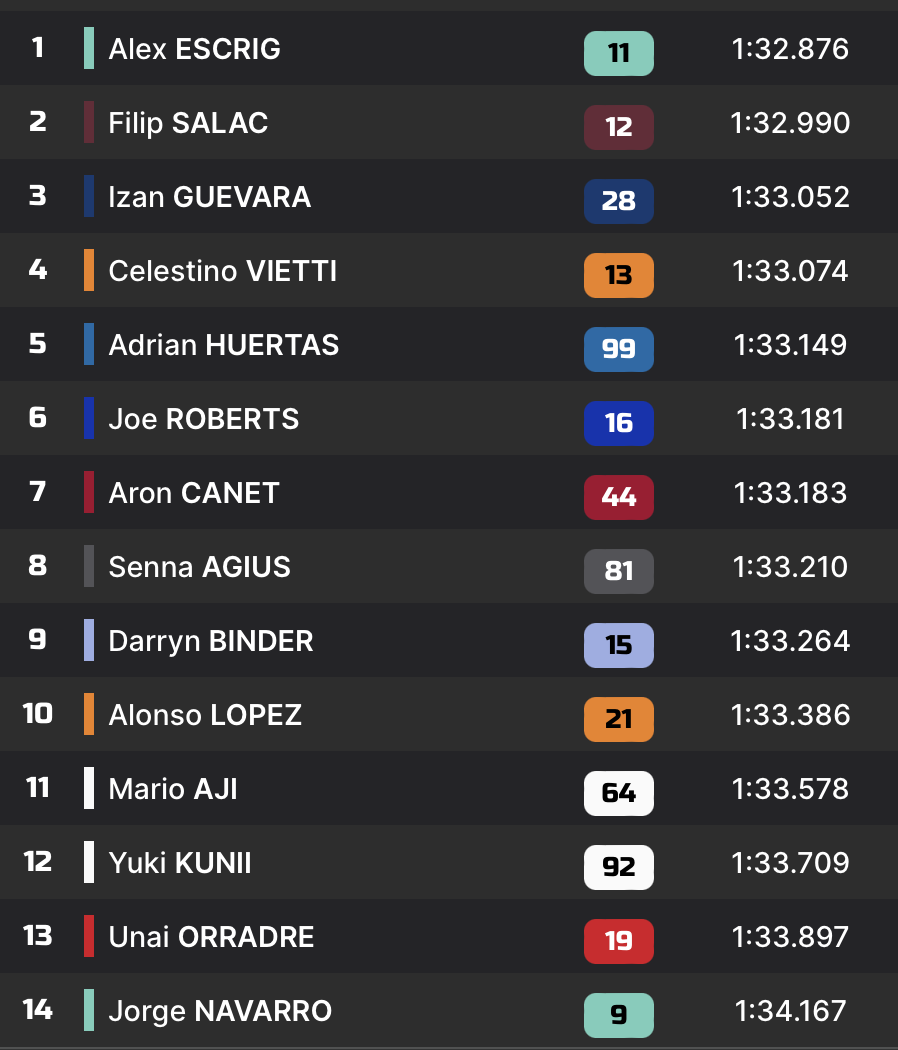Click the orange color bar beside Alonso LOPEZ
Viewport: 898px width, 1050px height.
89,715
